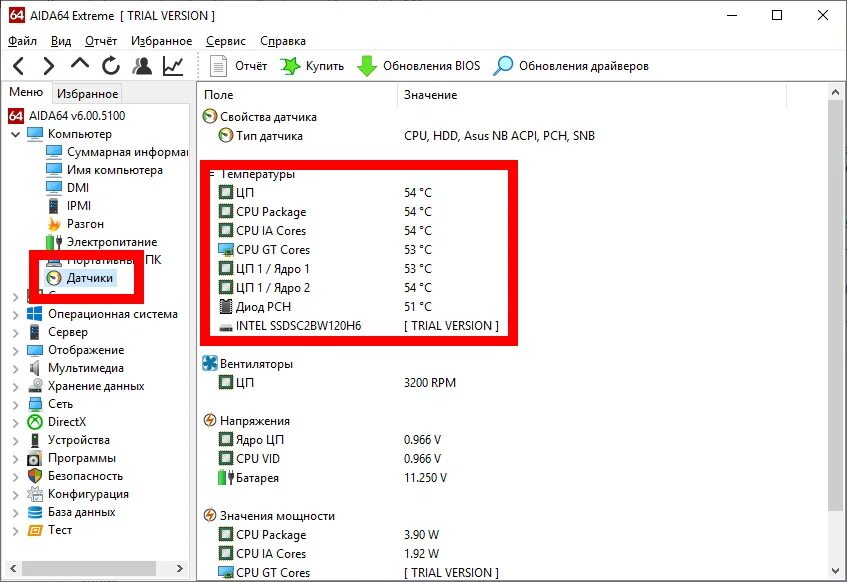Click the up-level arrow toolbar icon
Image resolution: width=847 pixels, height=582 pixels.
80,64
